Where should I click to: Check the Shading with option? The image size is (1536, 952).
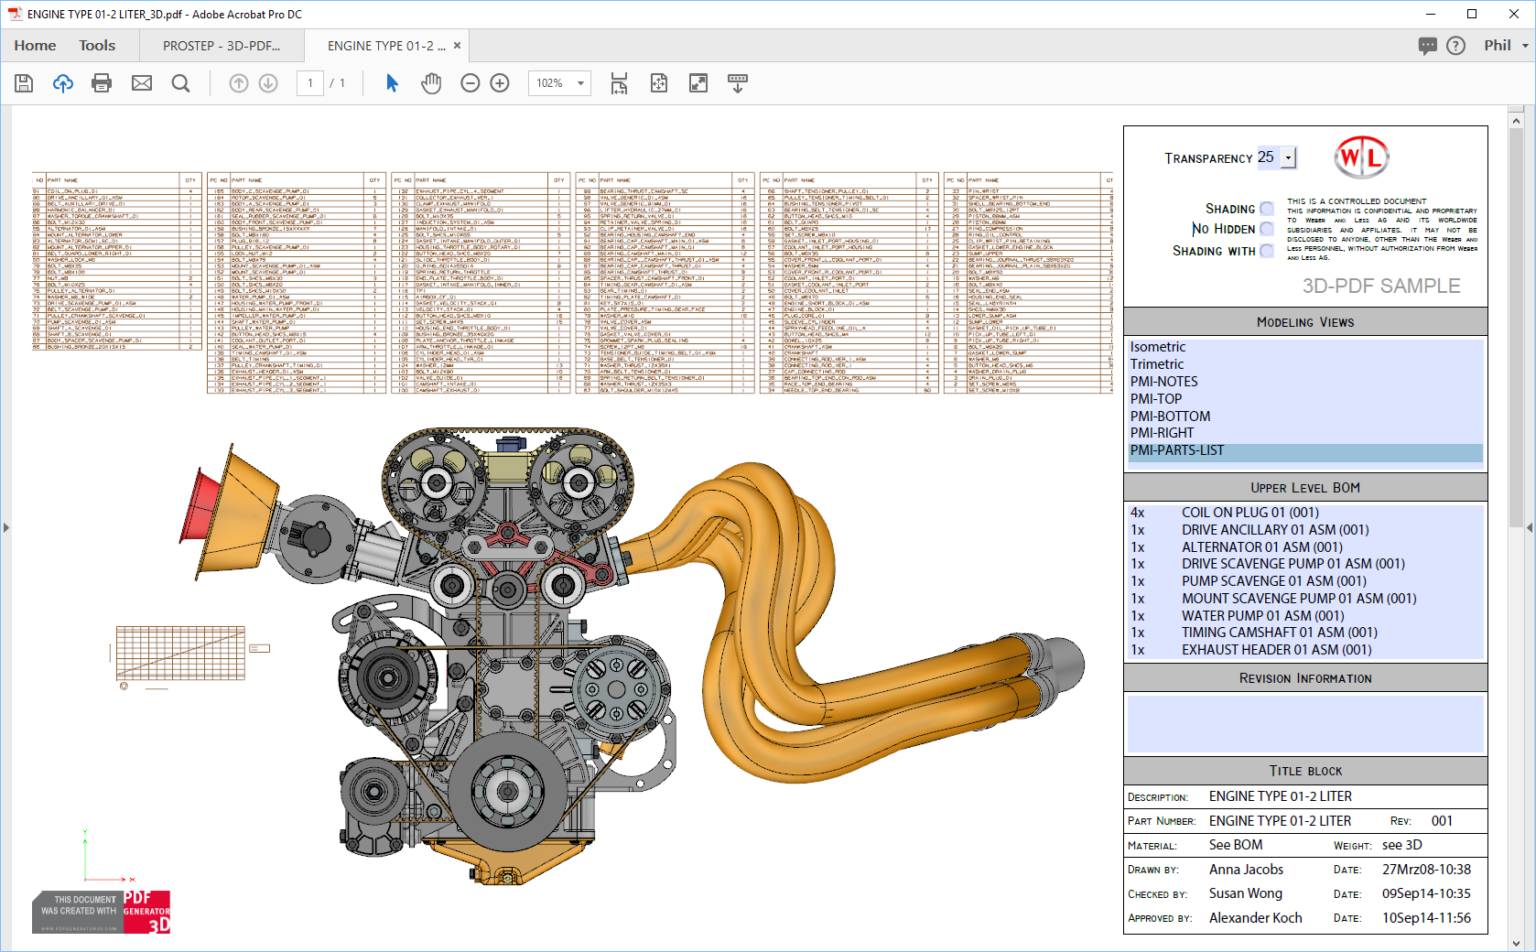(1266, 250)
